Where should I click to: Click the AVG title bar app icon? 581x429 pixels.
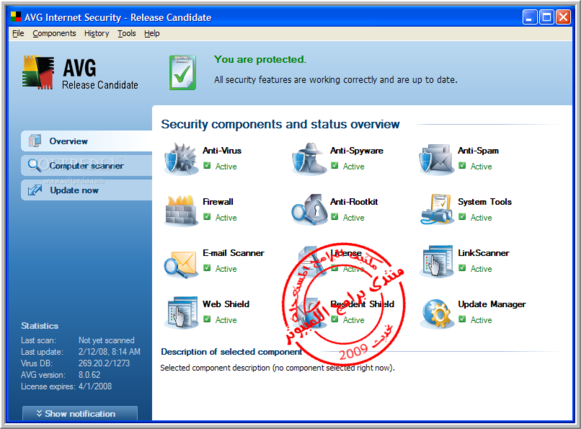pos(16,17)
